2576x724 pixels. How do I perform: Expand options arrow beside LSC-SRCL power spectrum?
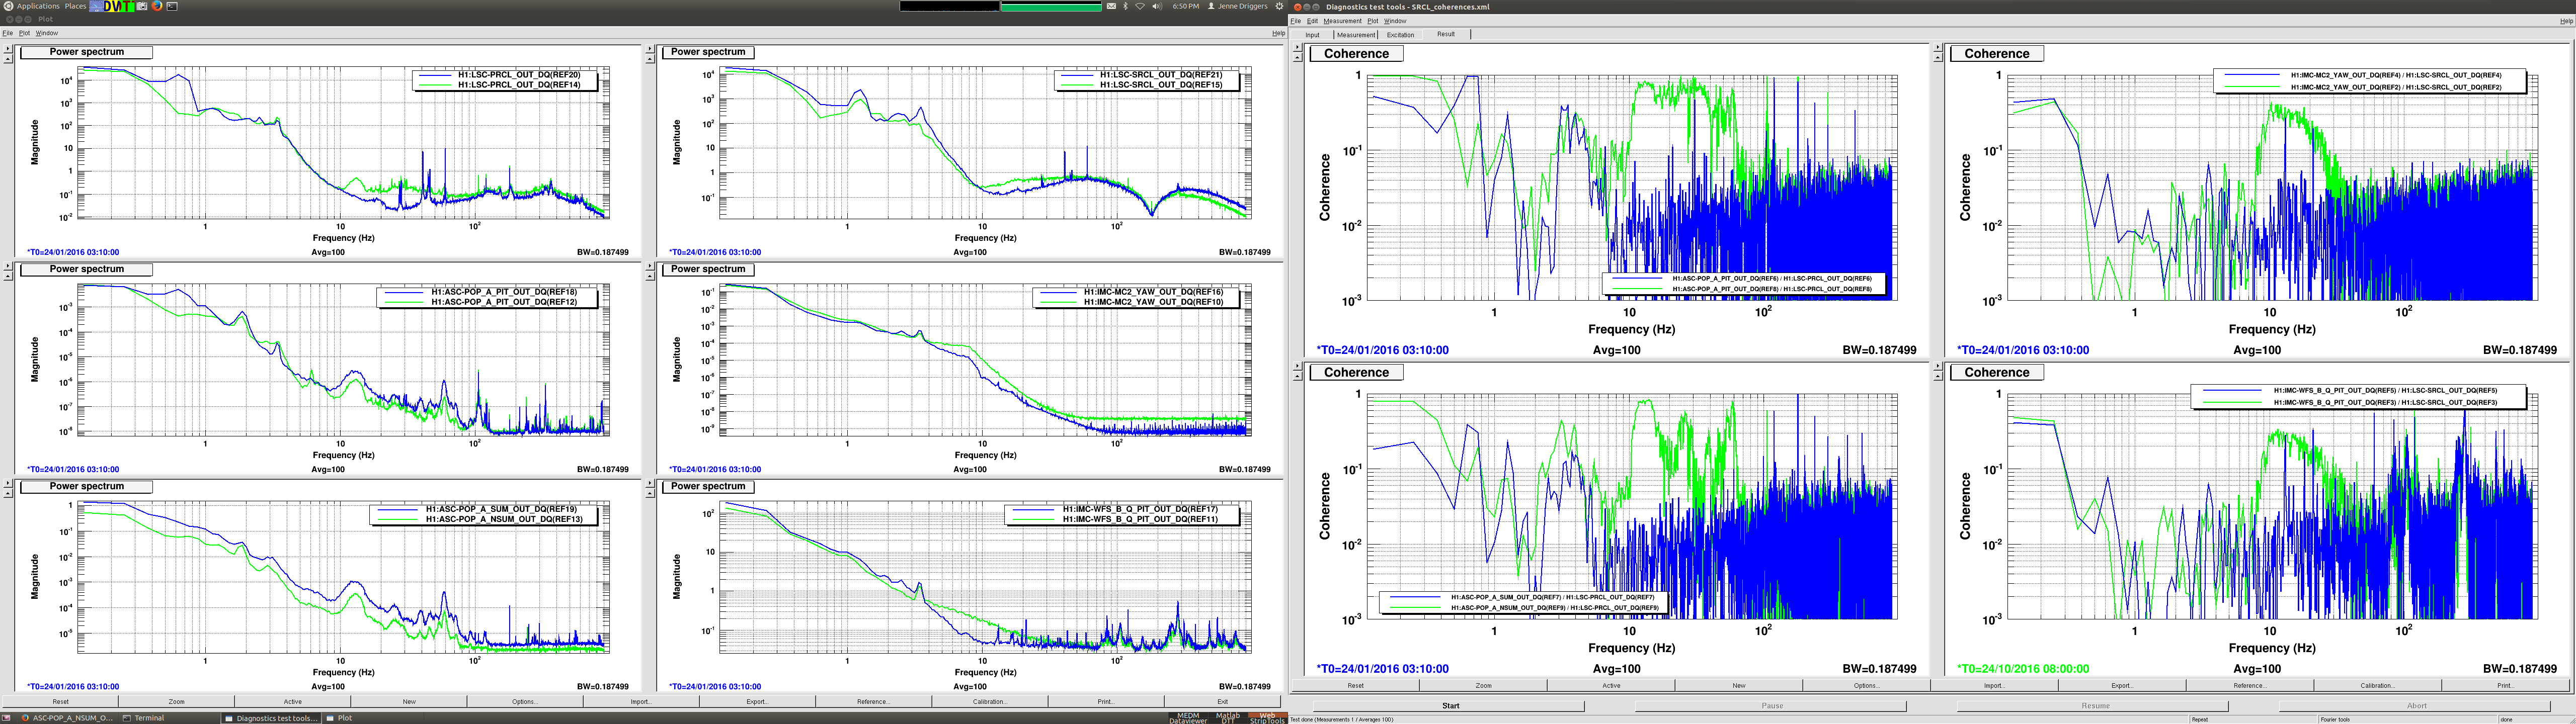coord(650,48)
